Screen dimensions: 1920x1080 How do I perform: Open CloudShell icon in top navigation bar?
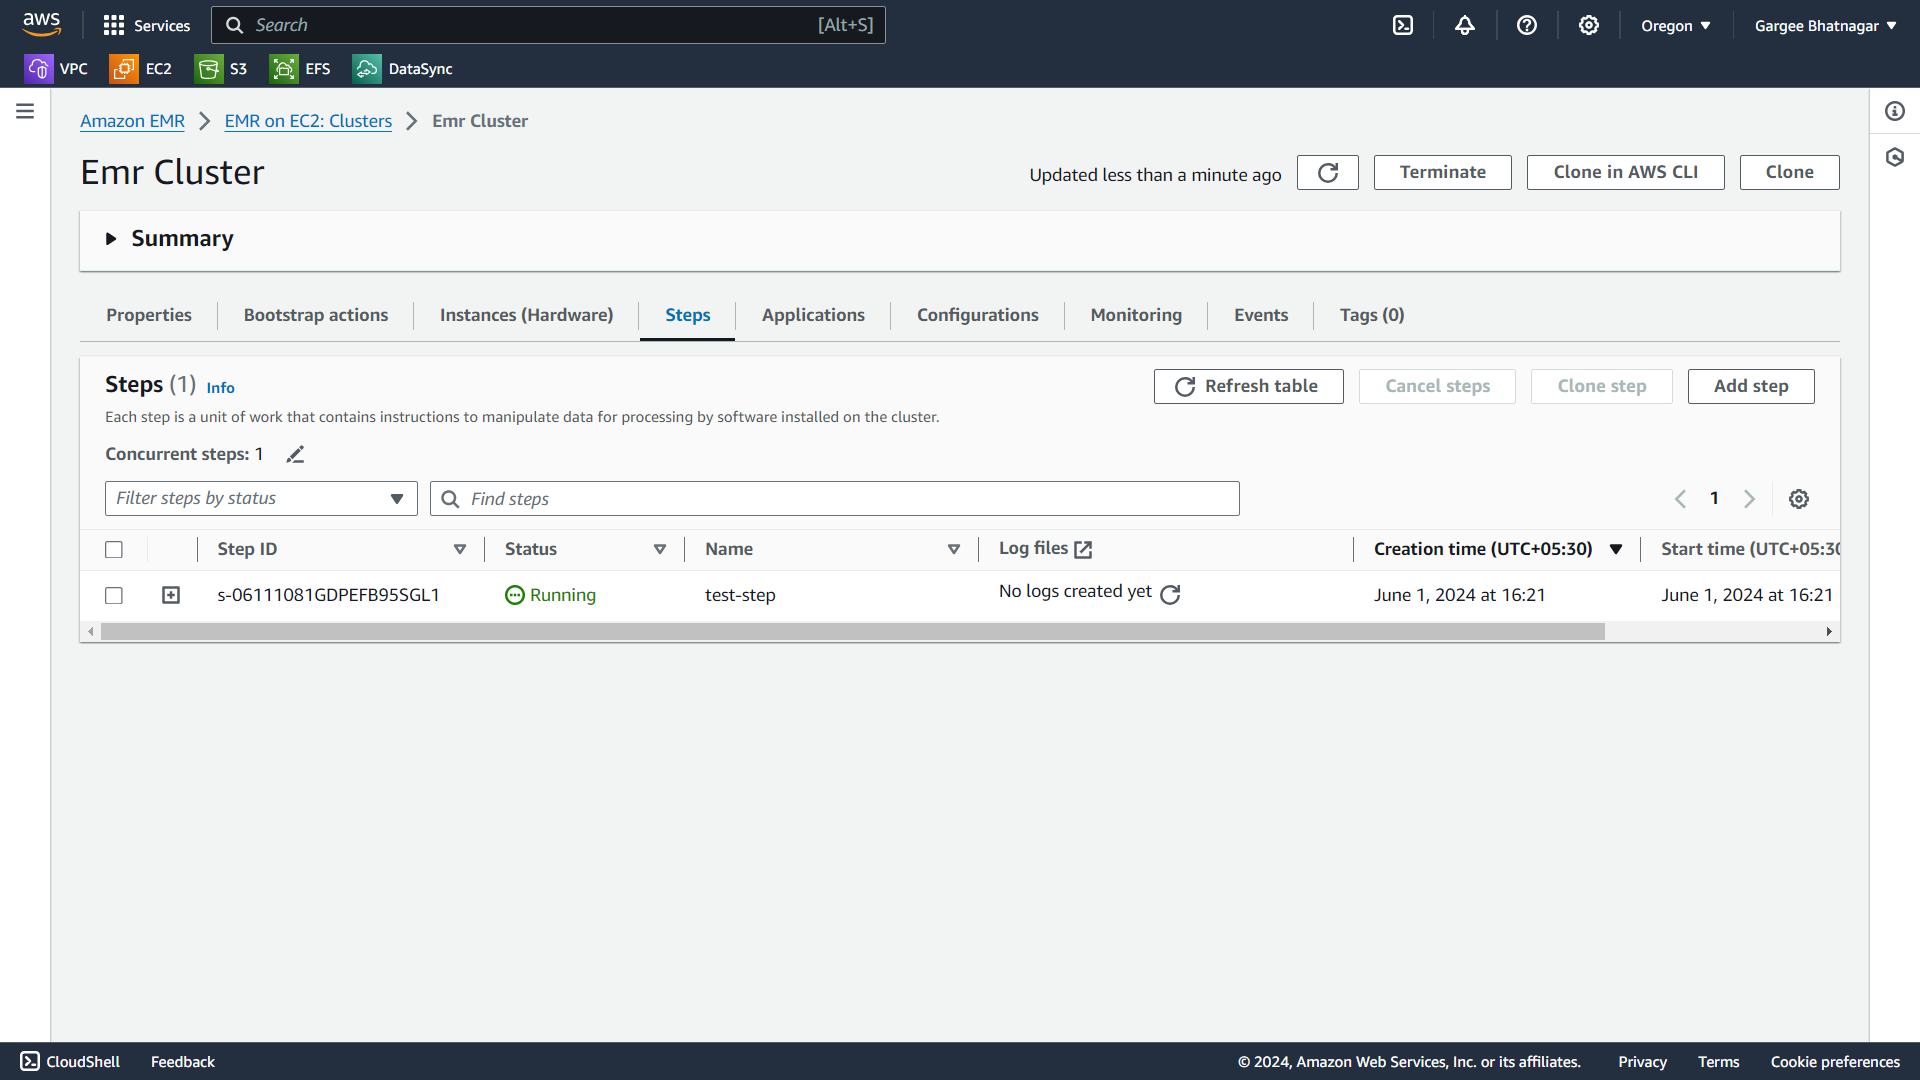(1403, 26)
